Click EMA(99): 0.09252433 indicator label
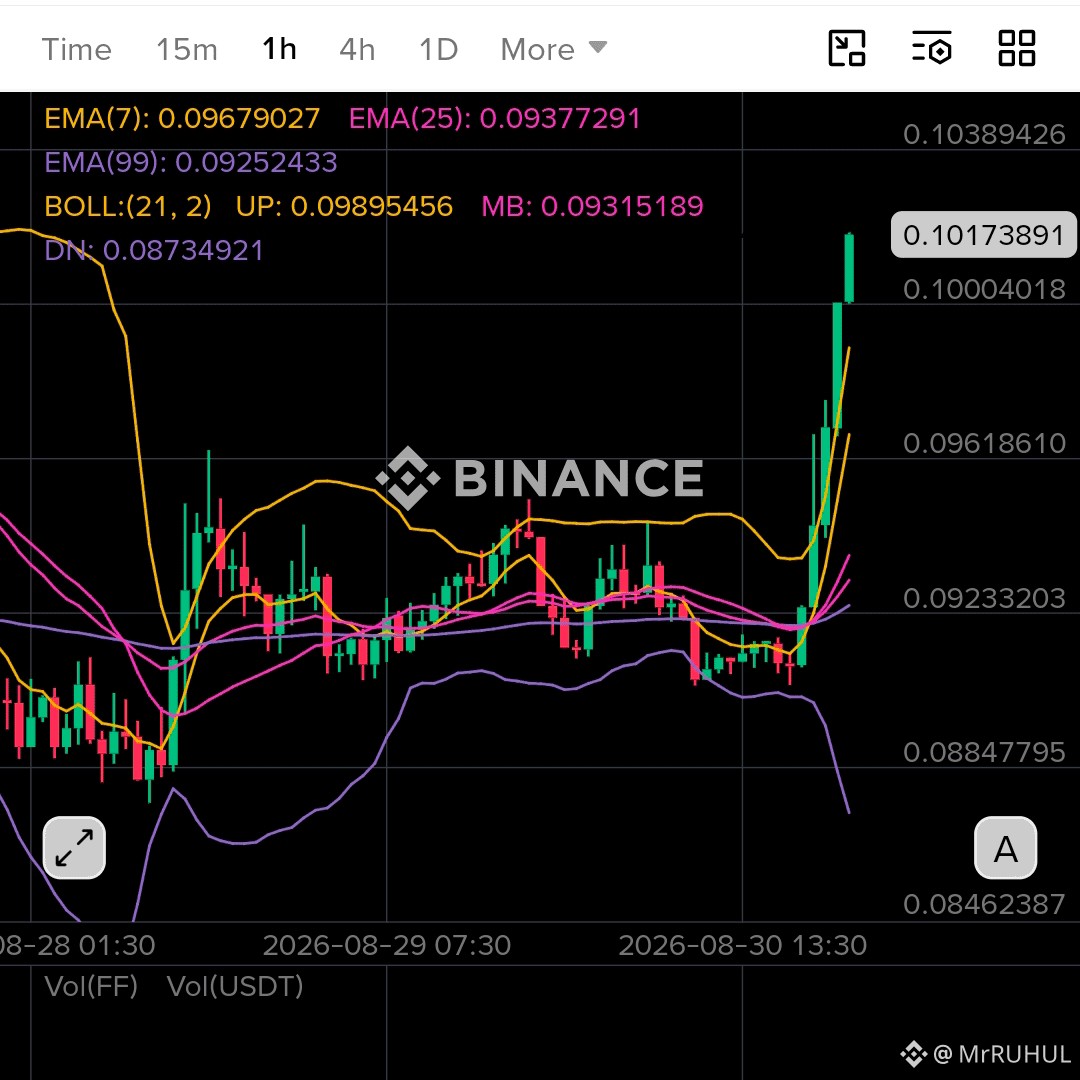The image size is (1080, 1080). coord(191,163)
